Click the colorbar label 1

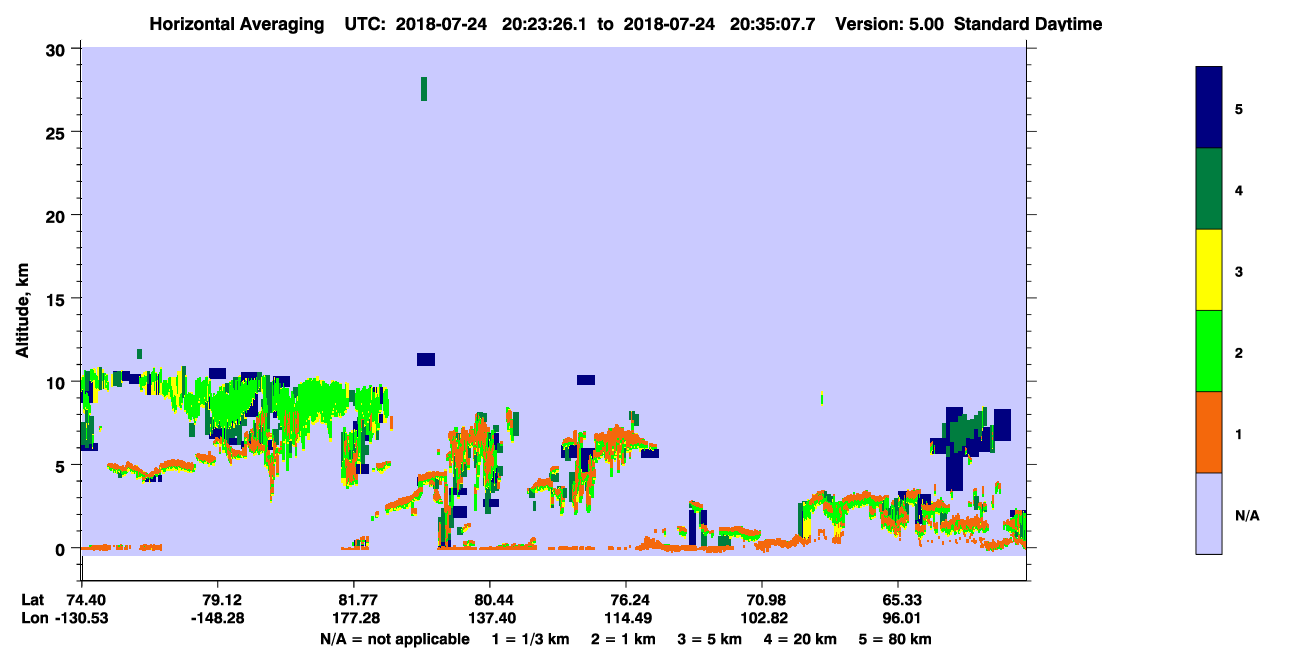click(1239, 433)
